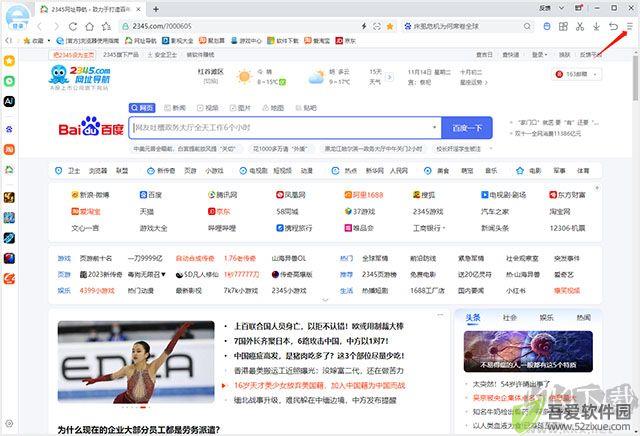Open the 小红书 link
This screenshot has height=436, width=640.
(516, 291)
